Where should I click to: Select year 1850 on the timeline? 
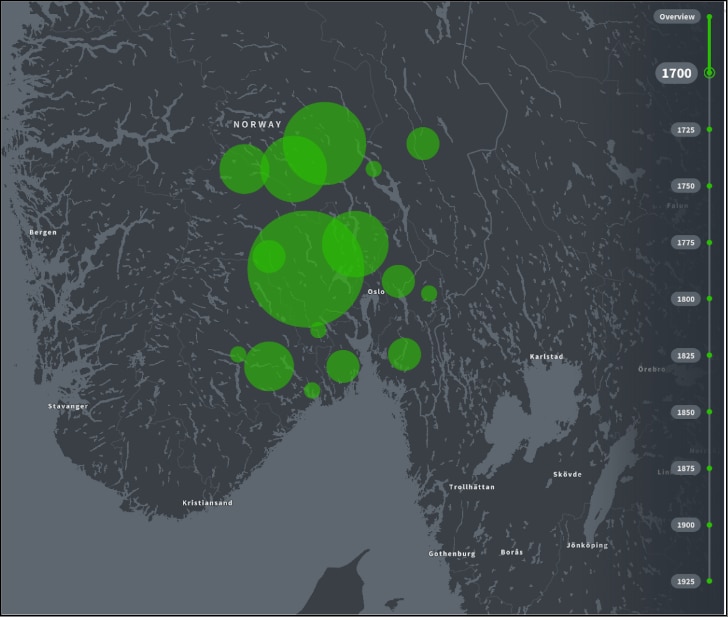click(x=685, y=412)
